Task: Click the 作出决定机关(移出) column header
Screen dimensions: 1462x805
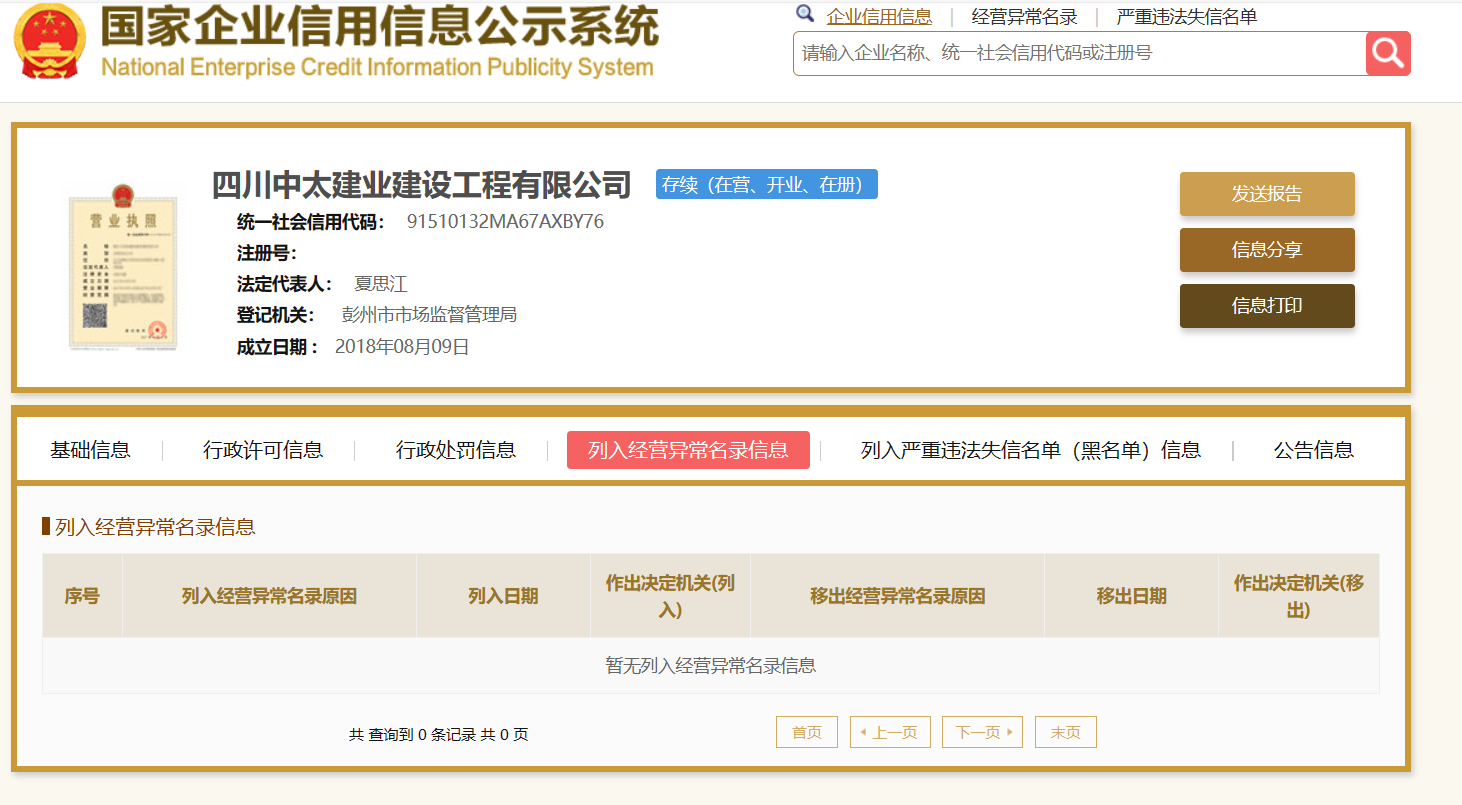Action: 1299,596
